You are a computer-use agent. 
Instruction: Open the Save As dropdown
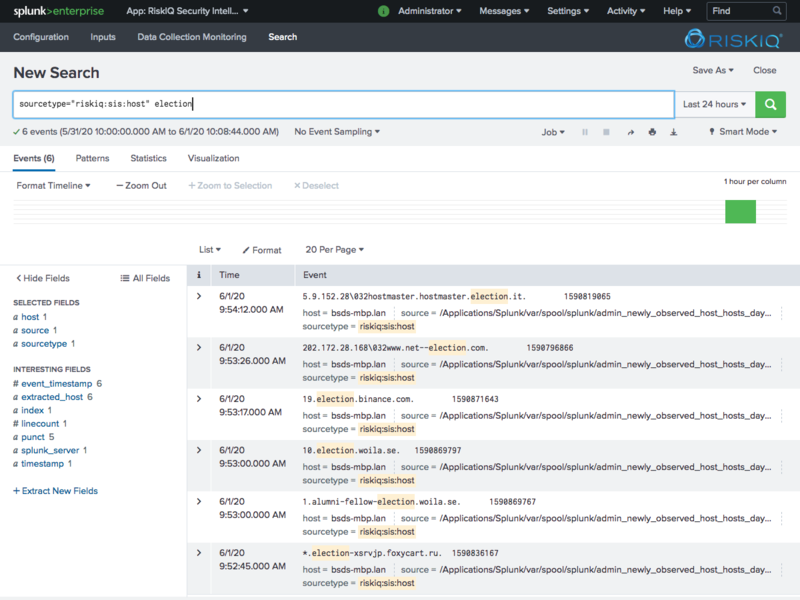pyautogui.click(x=713, y=70)
